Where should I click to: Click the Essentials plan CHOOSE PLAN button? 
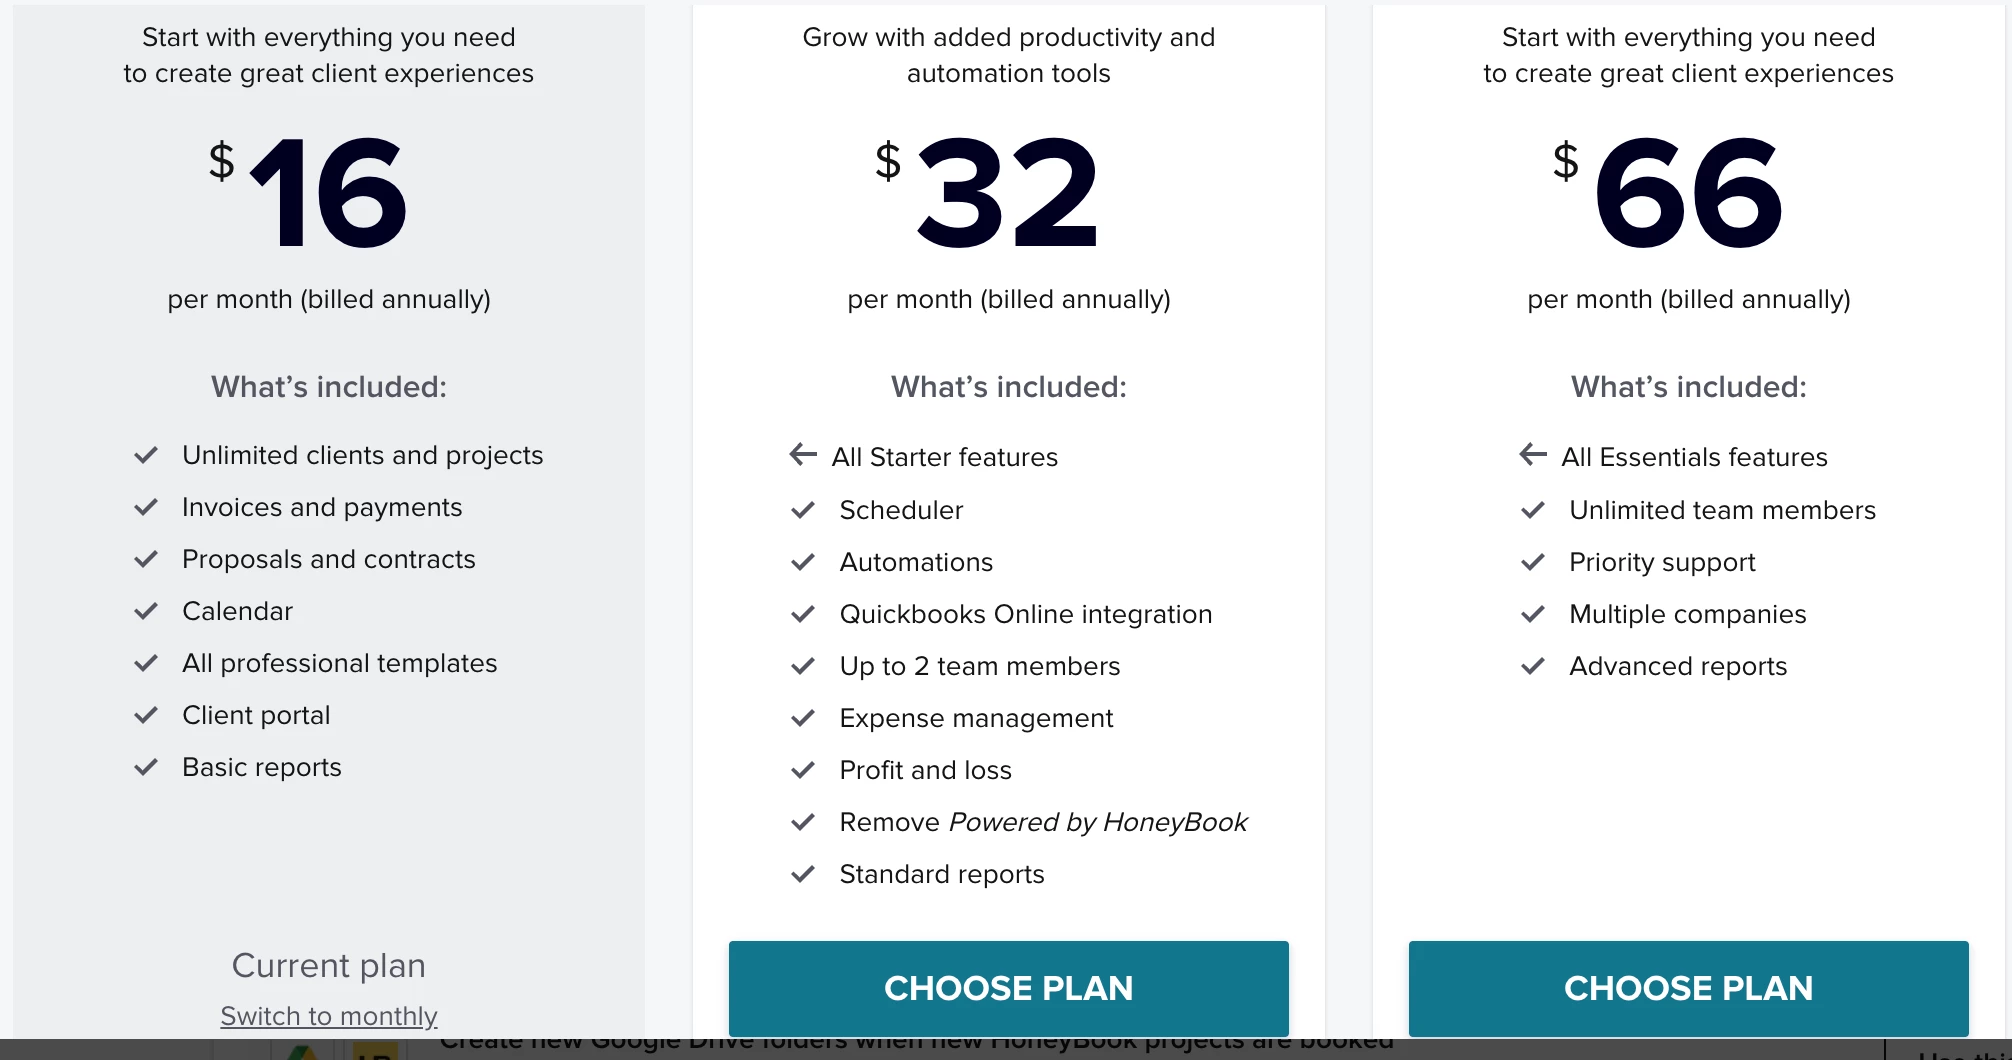1008,988
